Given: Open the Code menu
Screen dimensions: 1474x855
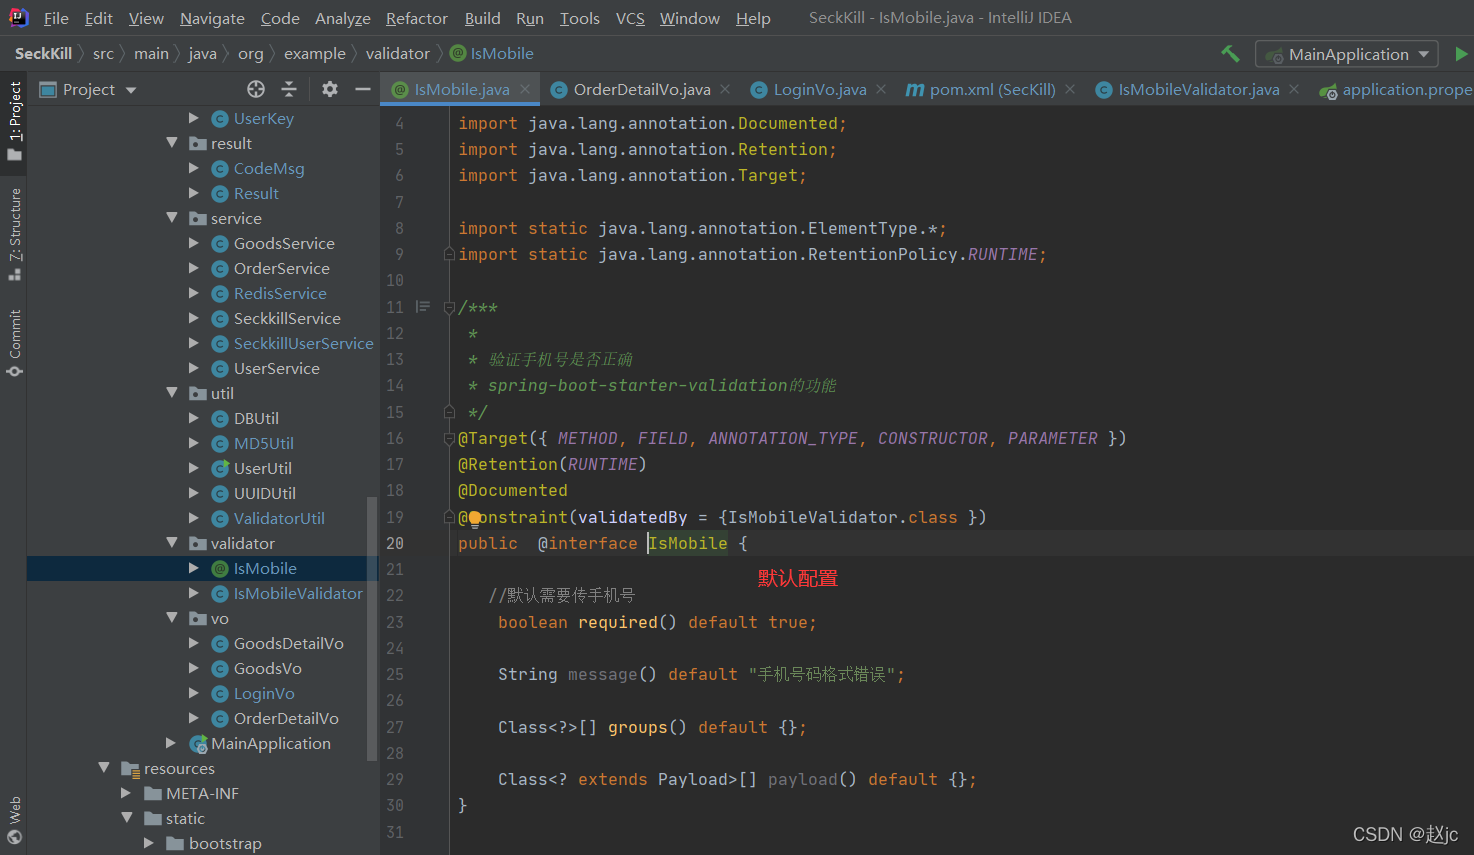Looking at the screenshot, I should coord(280,18).
